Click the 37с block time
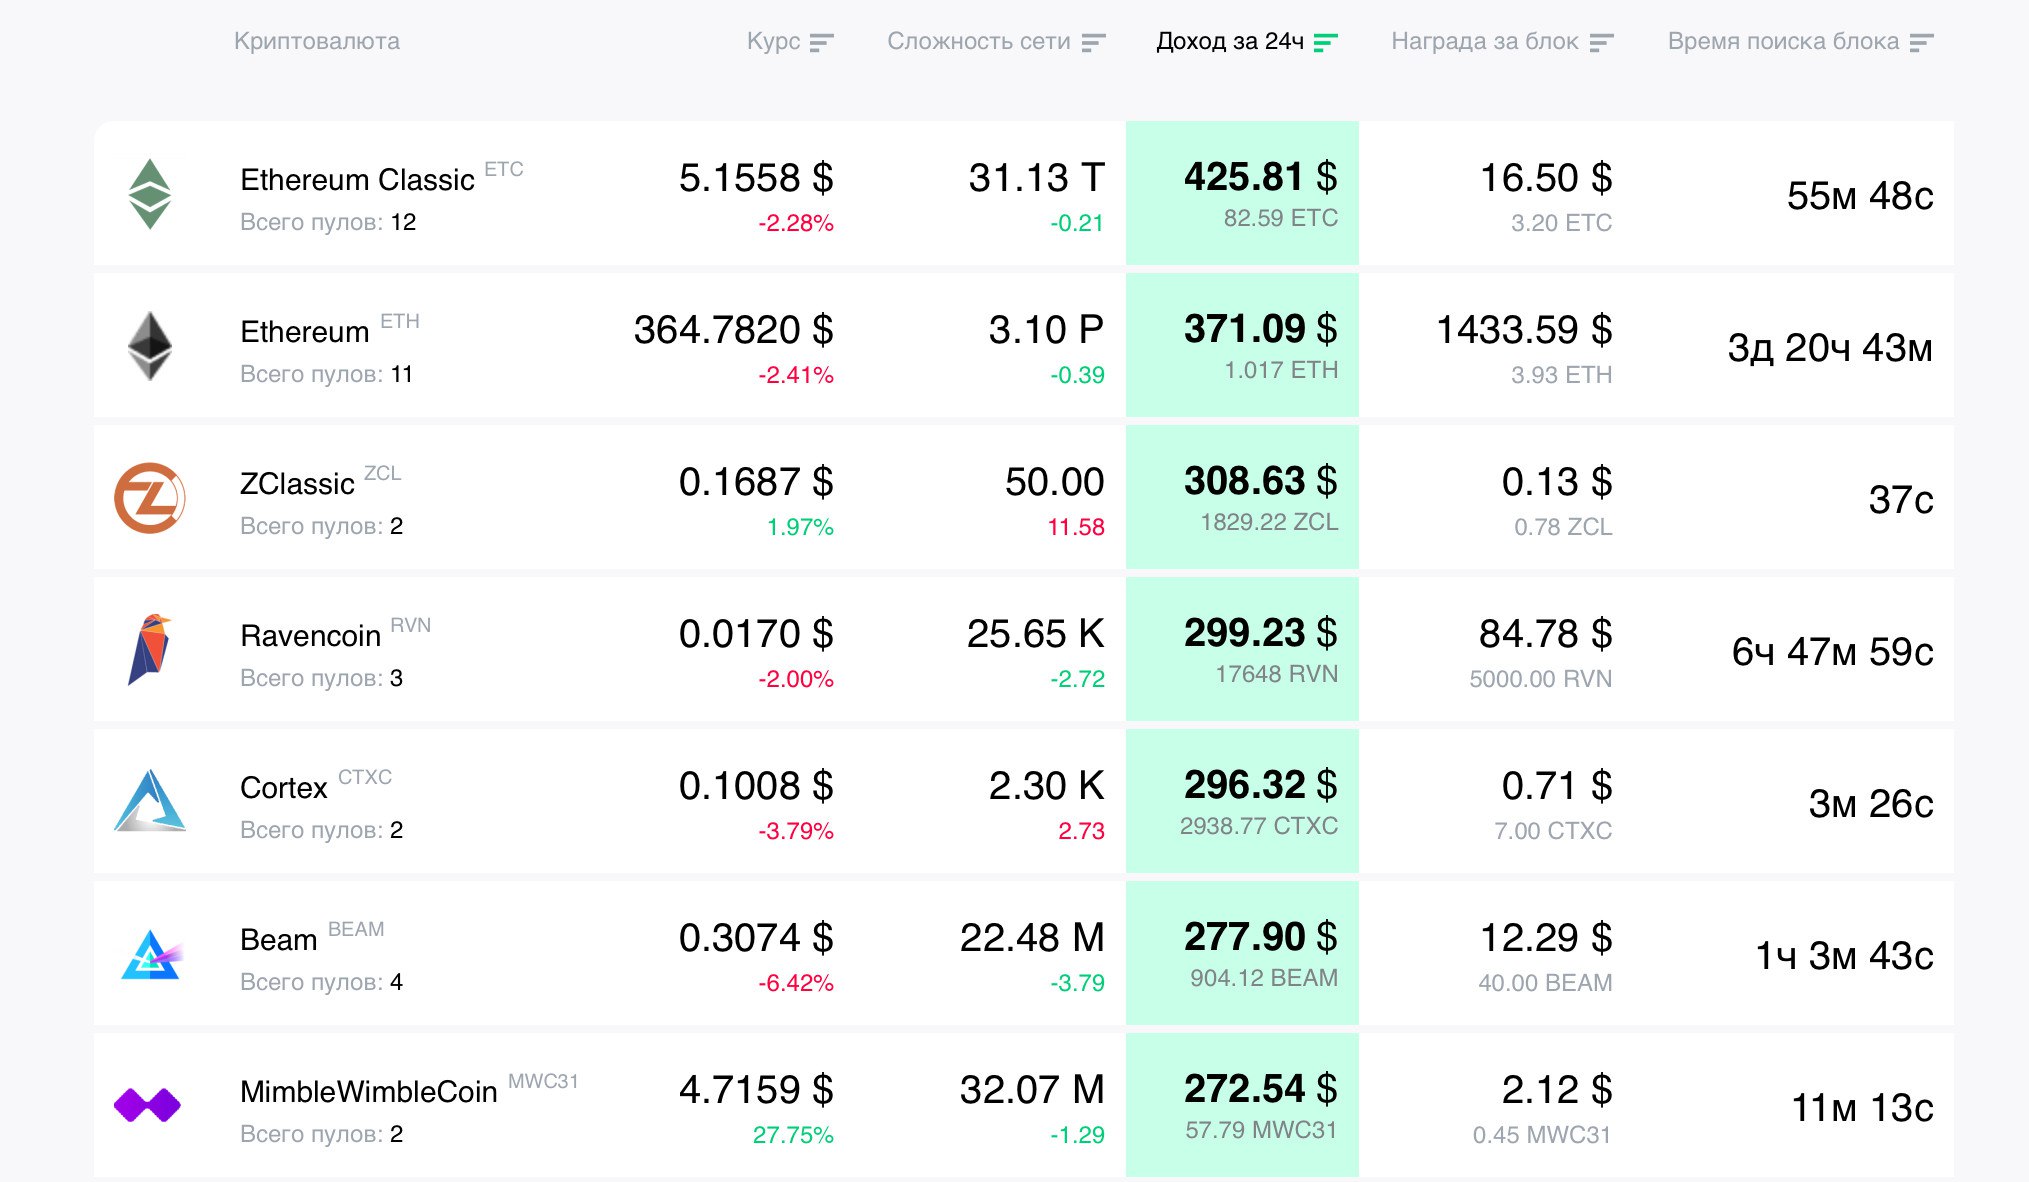Screen dimensions: 2029x1182 click(1901, 500)
